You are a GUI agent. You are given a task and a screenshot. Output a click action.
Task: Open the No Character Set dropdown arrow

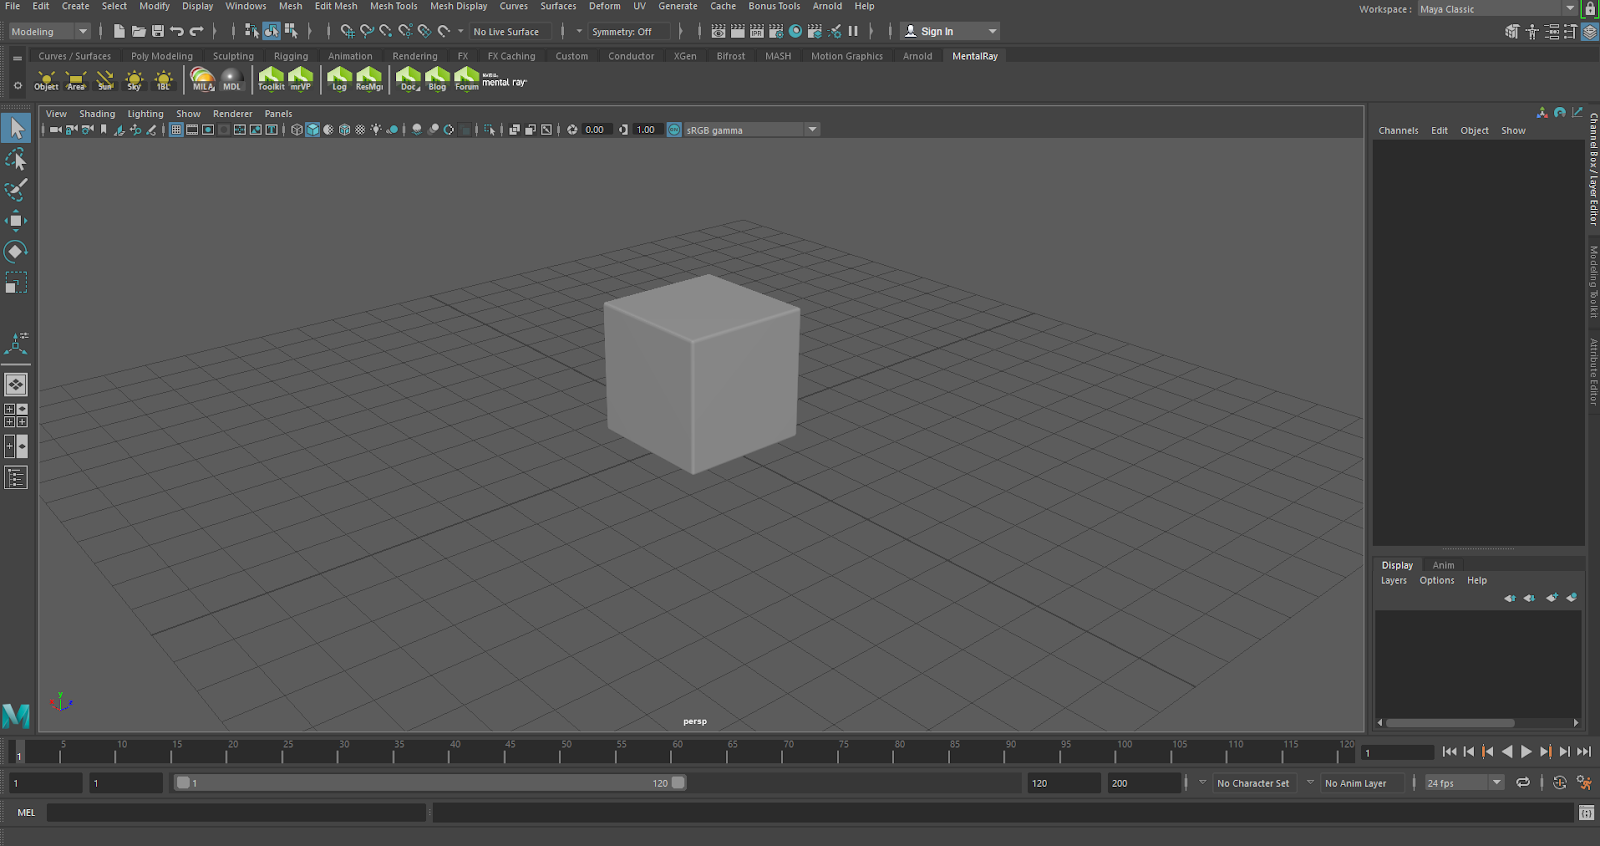point(1202,783)
